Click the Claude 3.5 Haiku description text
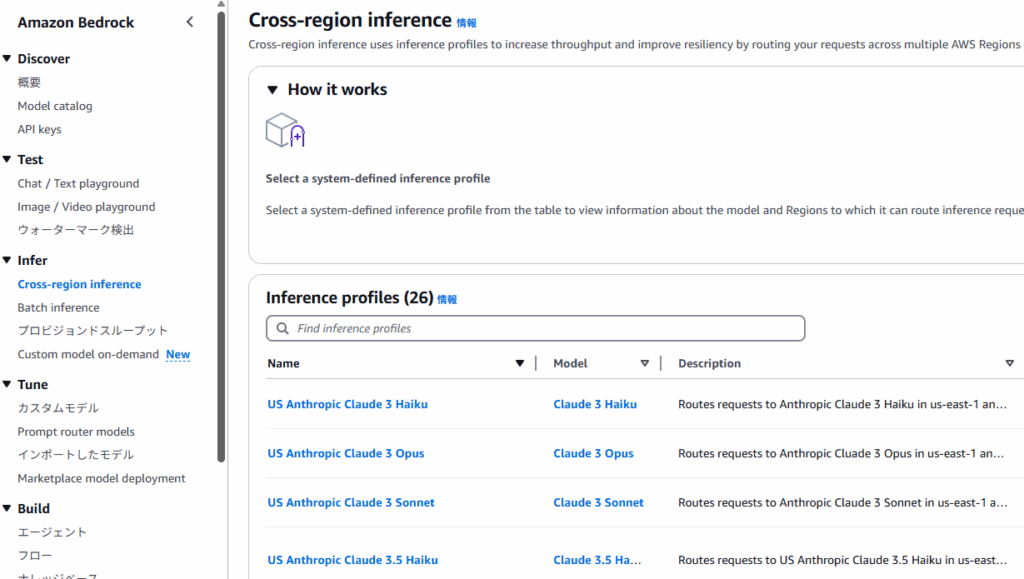 click(x=842, y=560)
